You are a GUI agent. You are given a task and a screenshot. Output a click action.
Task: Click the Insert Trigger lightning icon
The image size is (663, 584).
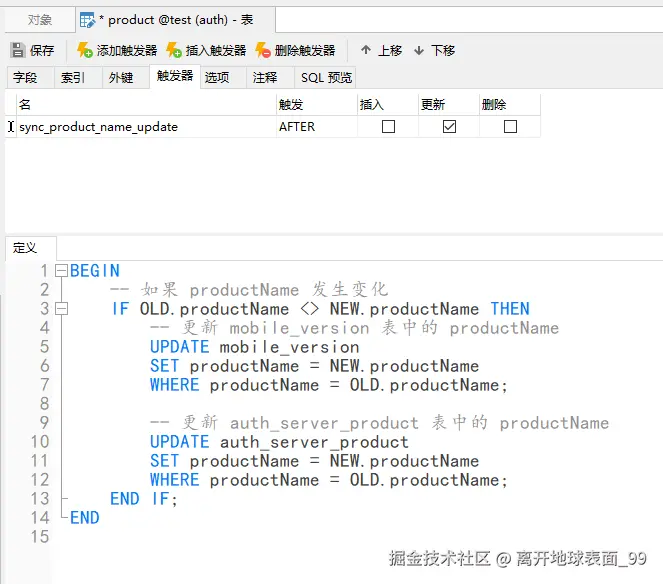click(x=173, y=50)
